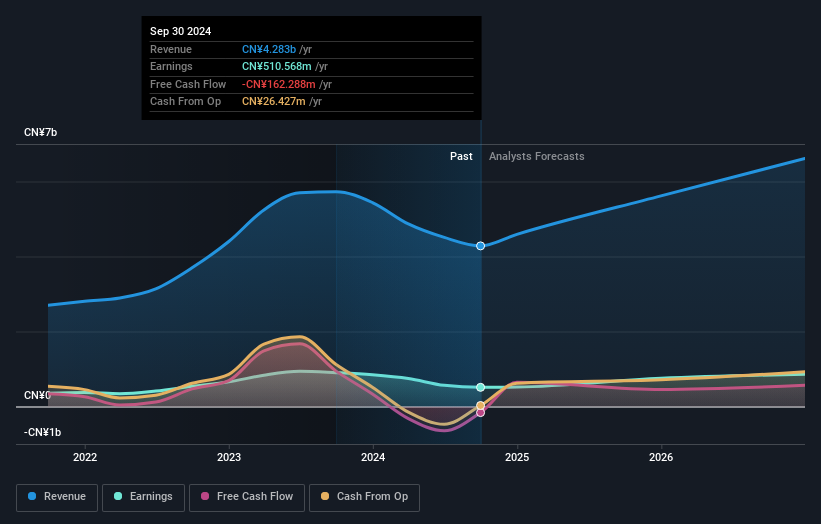Select the blue Revenue data point marker
Image resolution: width=821 pixels, height=524 pixels.
pyautogui.click(x=480, y=246)
